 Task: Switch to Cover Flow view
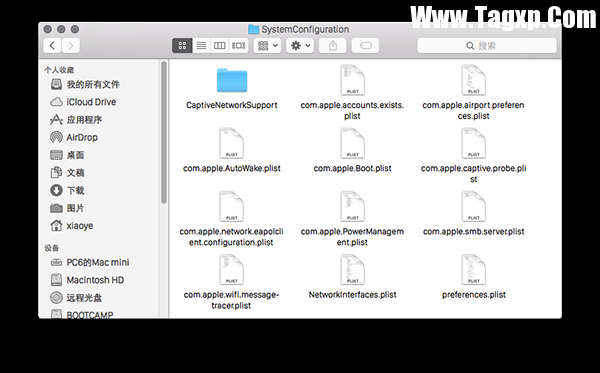(x=239, y=46)
